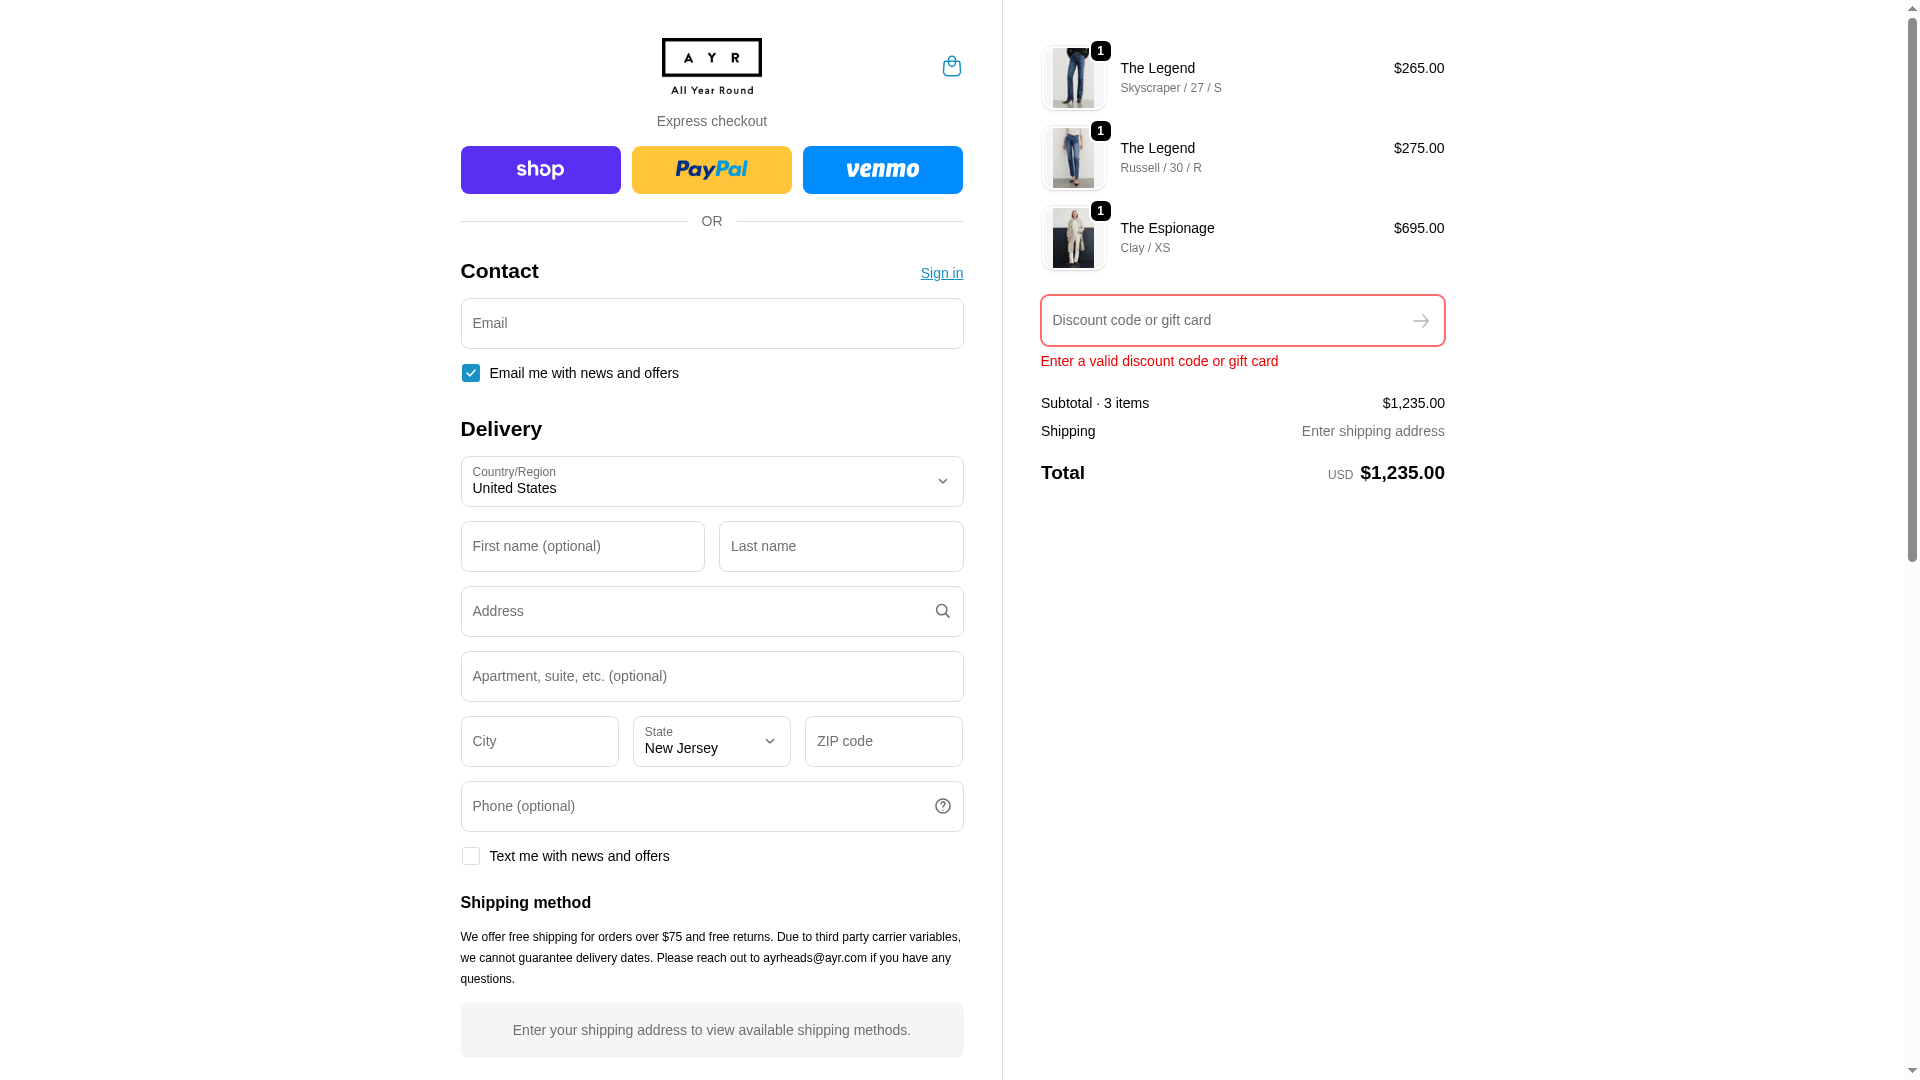The width and height of the screenshot is (1920, 1080).
Task: Open the Country/Region dropdown
Action: [x=711, y=481]
